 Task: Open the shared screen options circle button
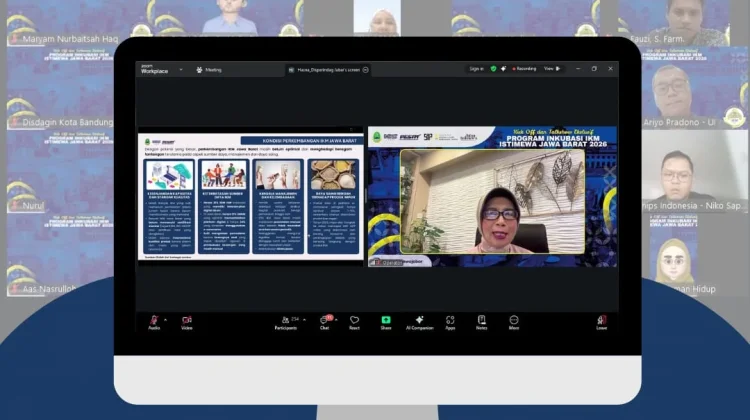(x=366, y=70)
